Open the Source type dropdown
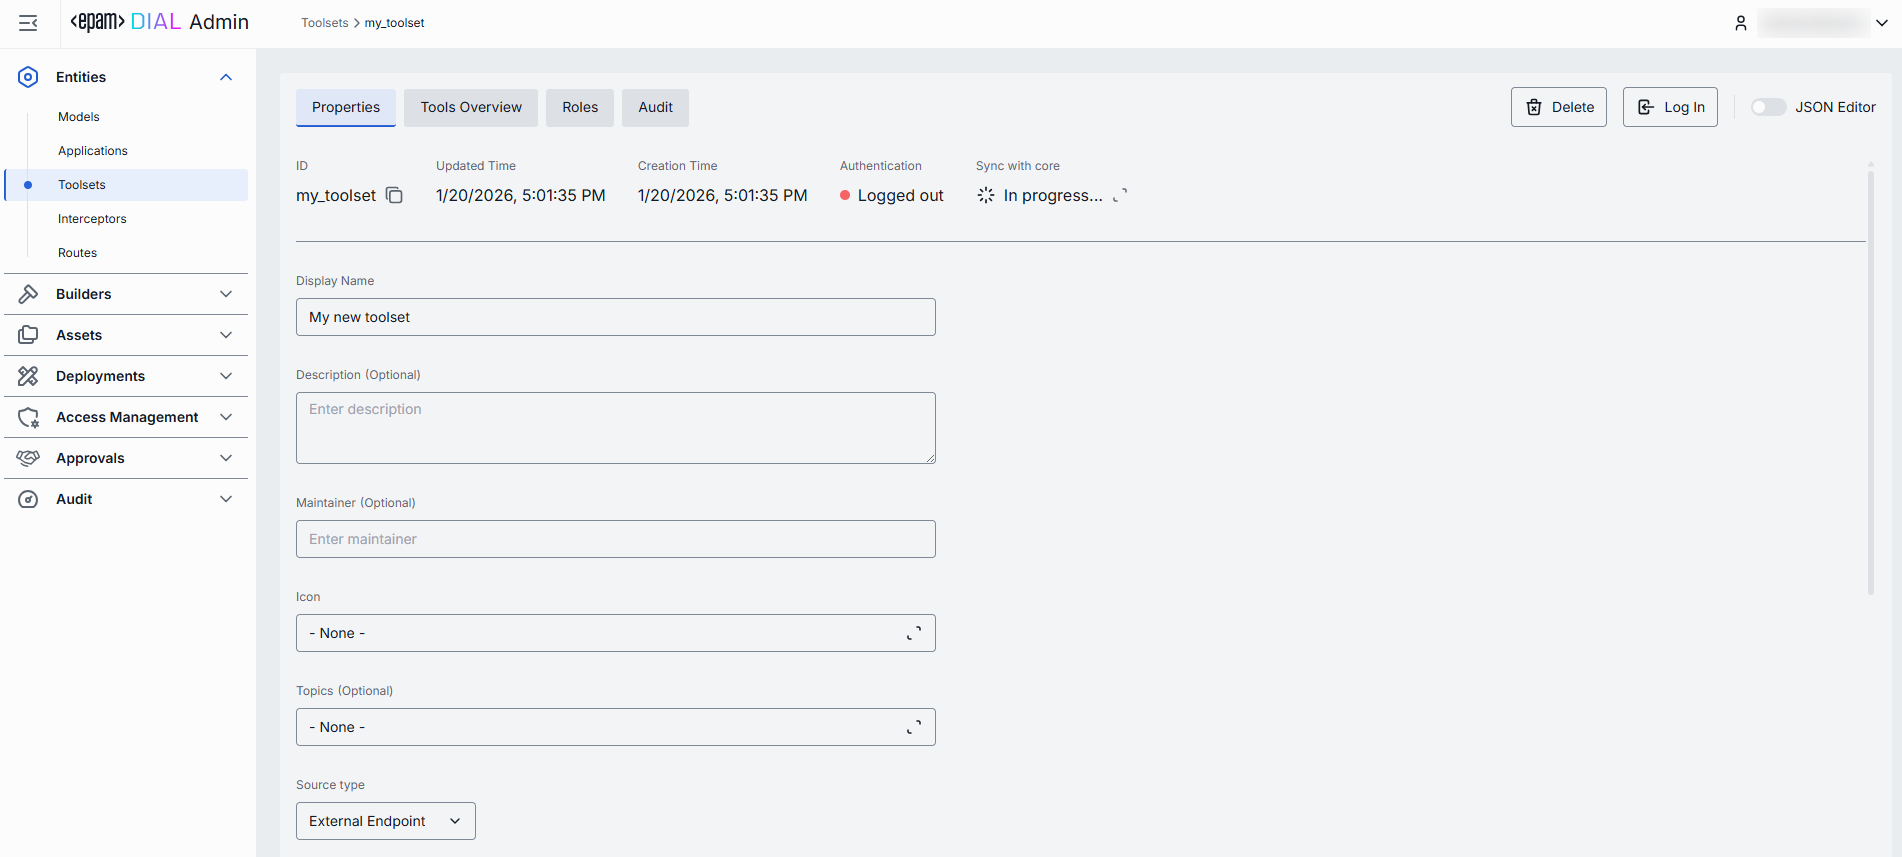The height and width of the screenshot is (857, 1902). [385, 821]
